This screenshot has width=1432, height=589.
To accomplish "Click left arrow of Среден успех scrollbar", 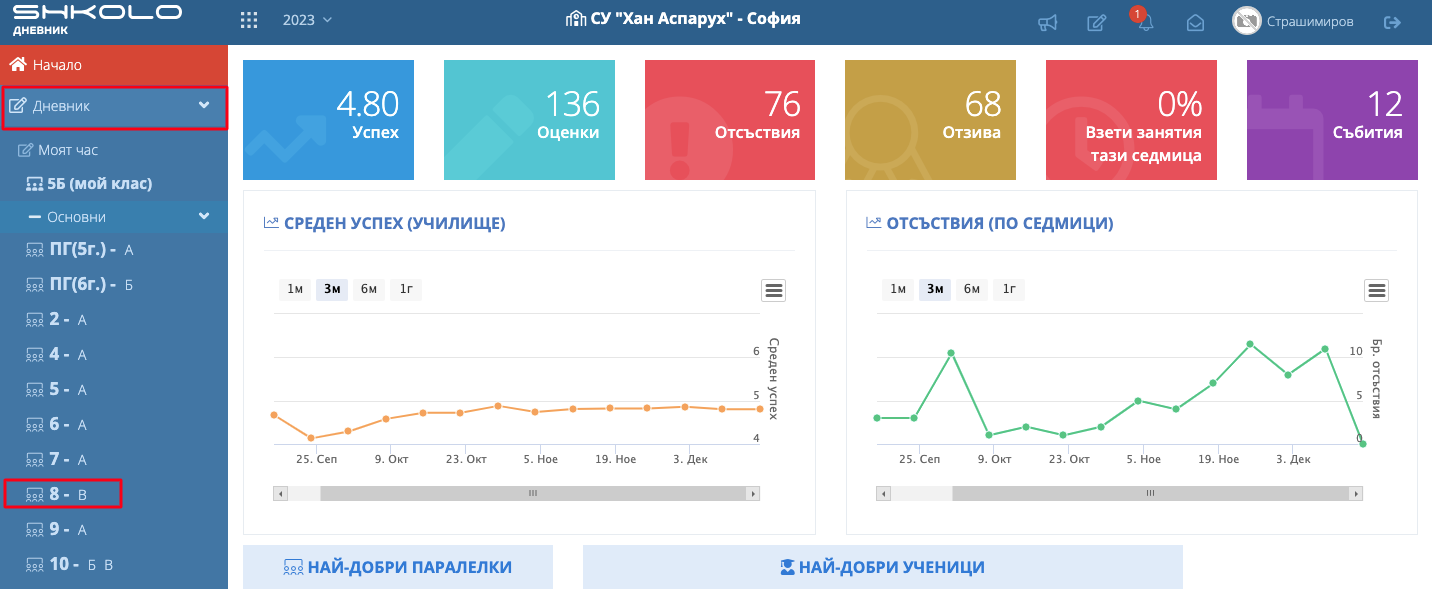I will point(281,493).
